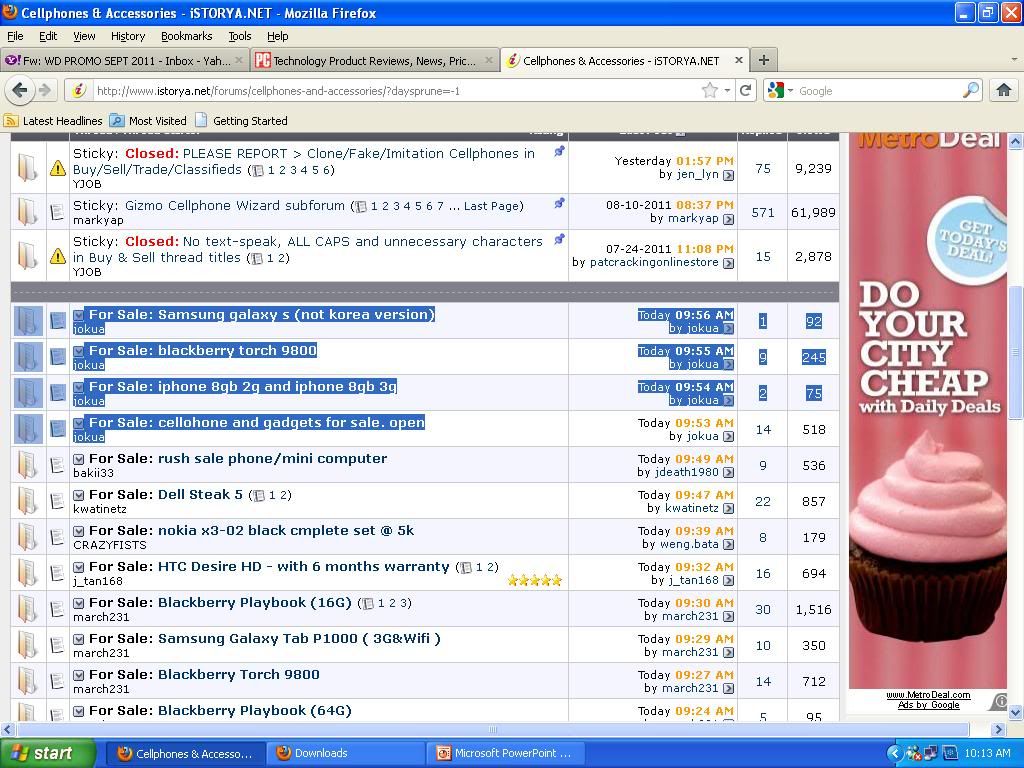Reload the page with the refresh icon
Image resolution: width=1024 pixels, height=768 pixels.
pyautogui.click(x=745, y=90)
